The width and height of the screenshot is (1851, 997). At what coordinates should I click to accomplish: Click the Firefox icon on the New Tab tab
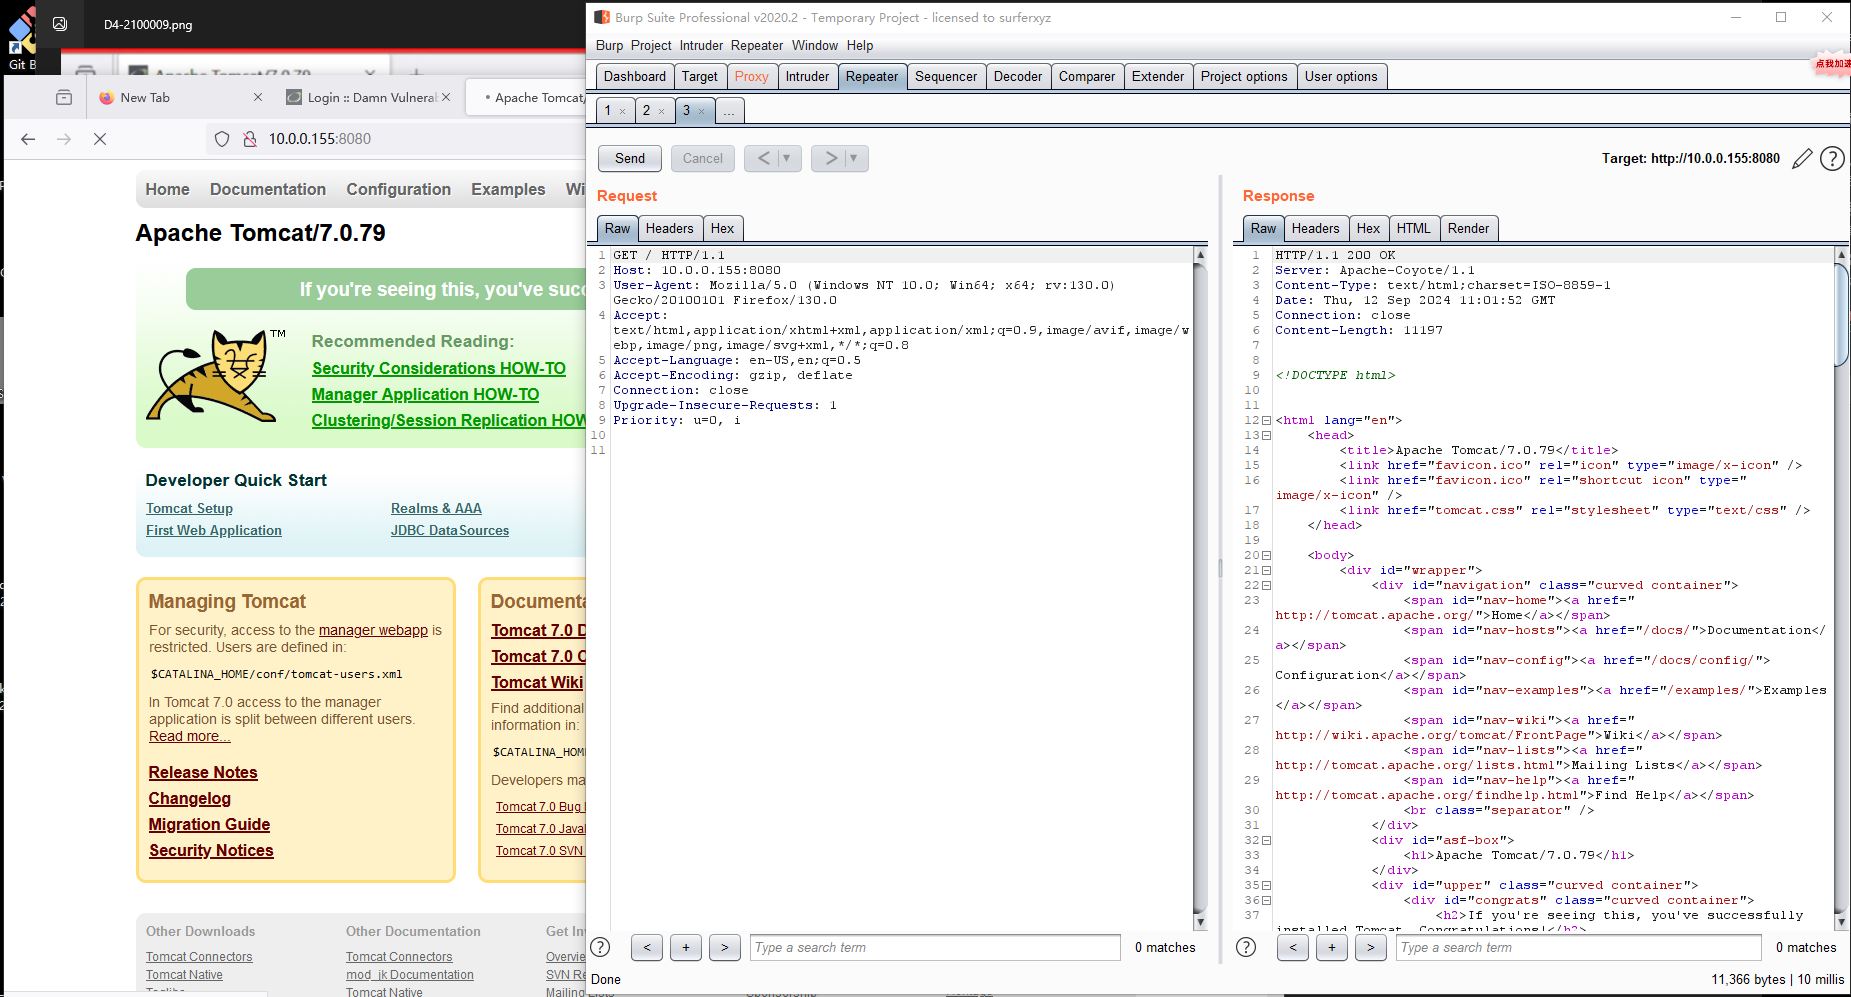pos(107,97)
